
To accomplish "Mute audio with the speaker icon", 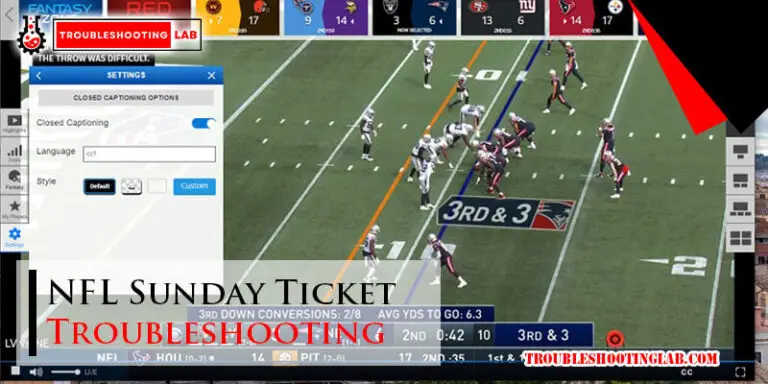I will (35, 372).
